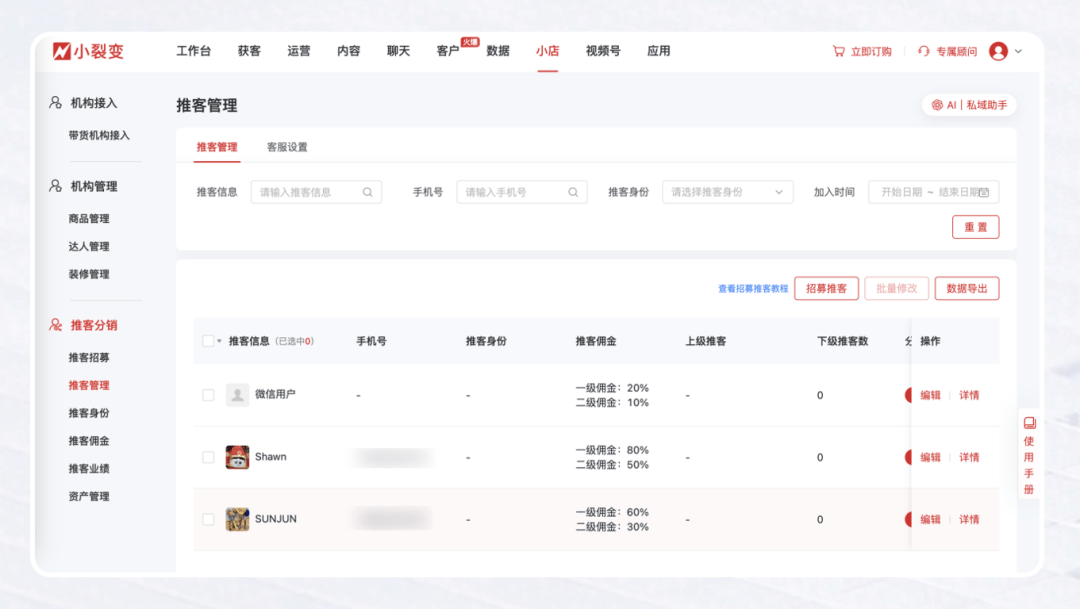Click the shopping cart 立即订购 icon
Image resolution: width=1080 pixels, height=609 pixels.
click(838, 51)
